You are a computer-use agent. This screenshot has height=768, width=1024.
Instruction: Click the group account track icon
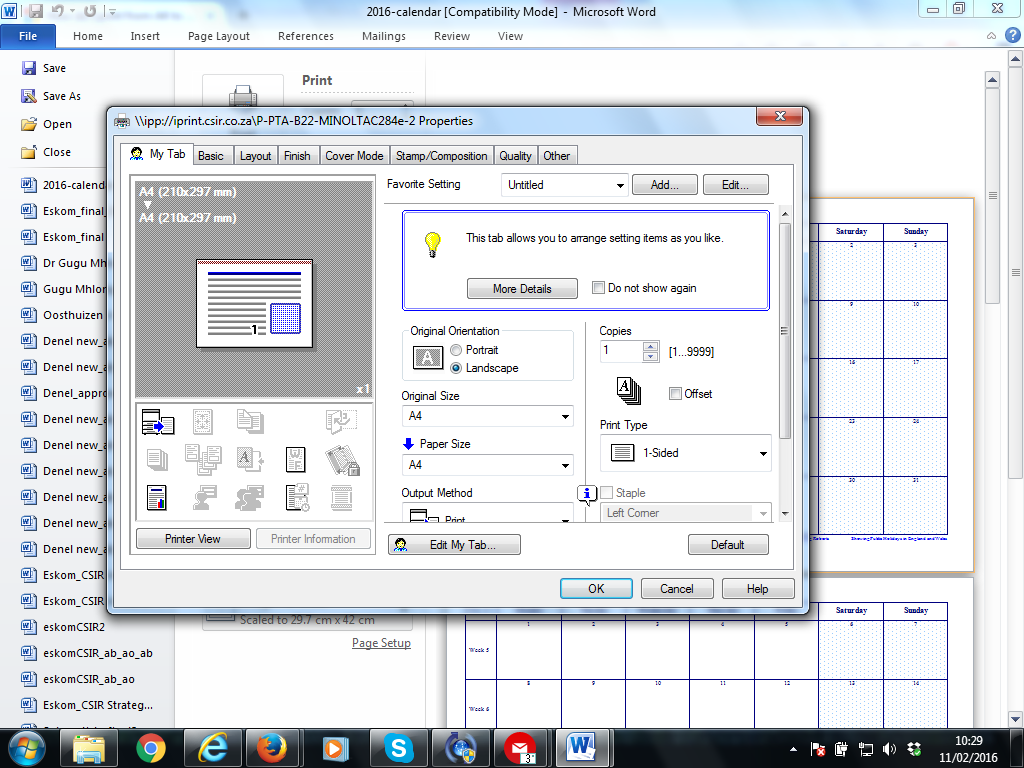pyautogui.click(x=249, y=498)
